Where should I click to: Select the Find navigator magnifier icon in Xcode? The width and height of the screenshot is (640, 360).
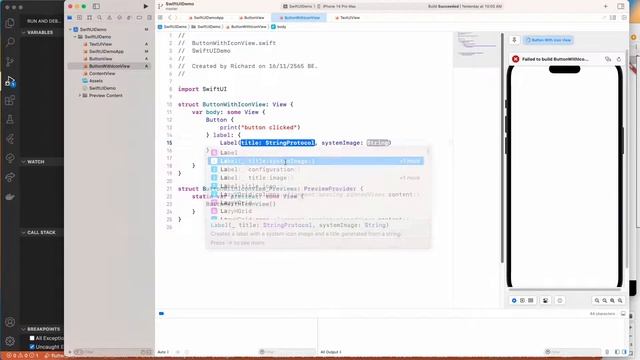pos(100,18)
